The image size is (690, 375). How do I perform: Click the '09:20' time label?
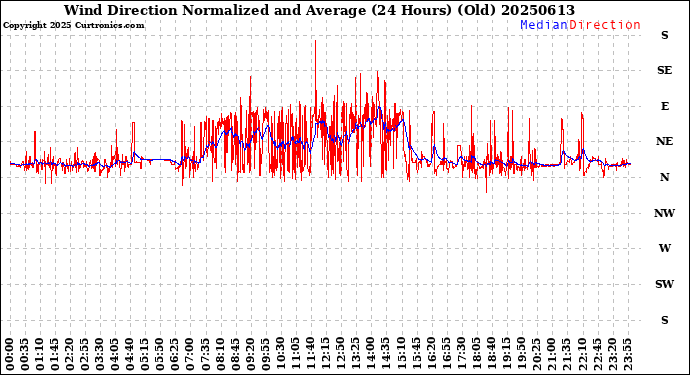(250, 354)
